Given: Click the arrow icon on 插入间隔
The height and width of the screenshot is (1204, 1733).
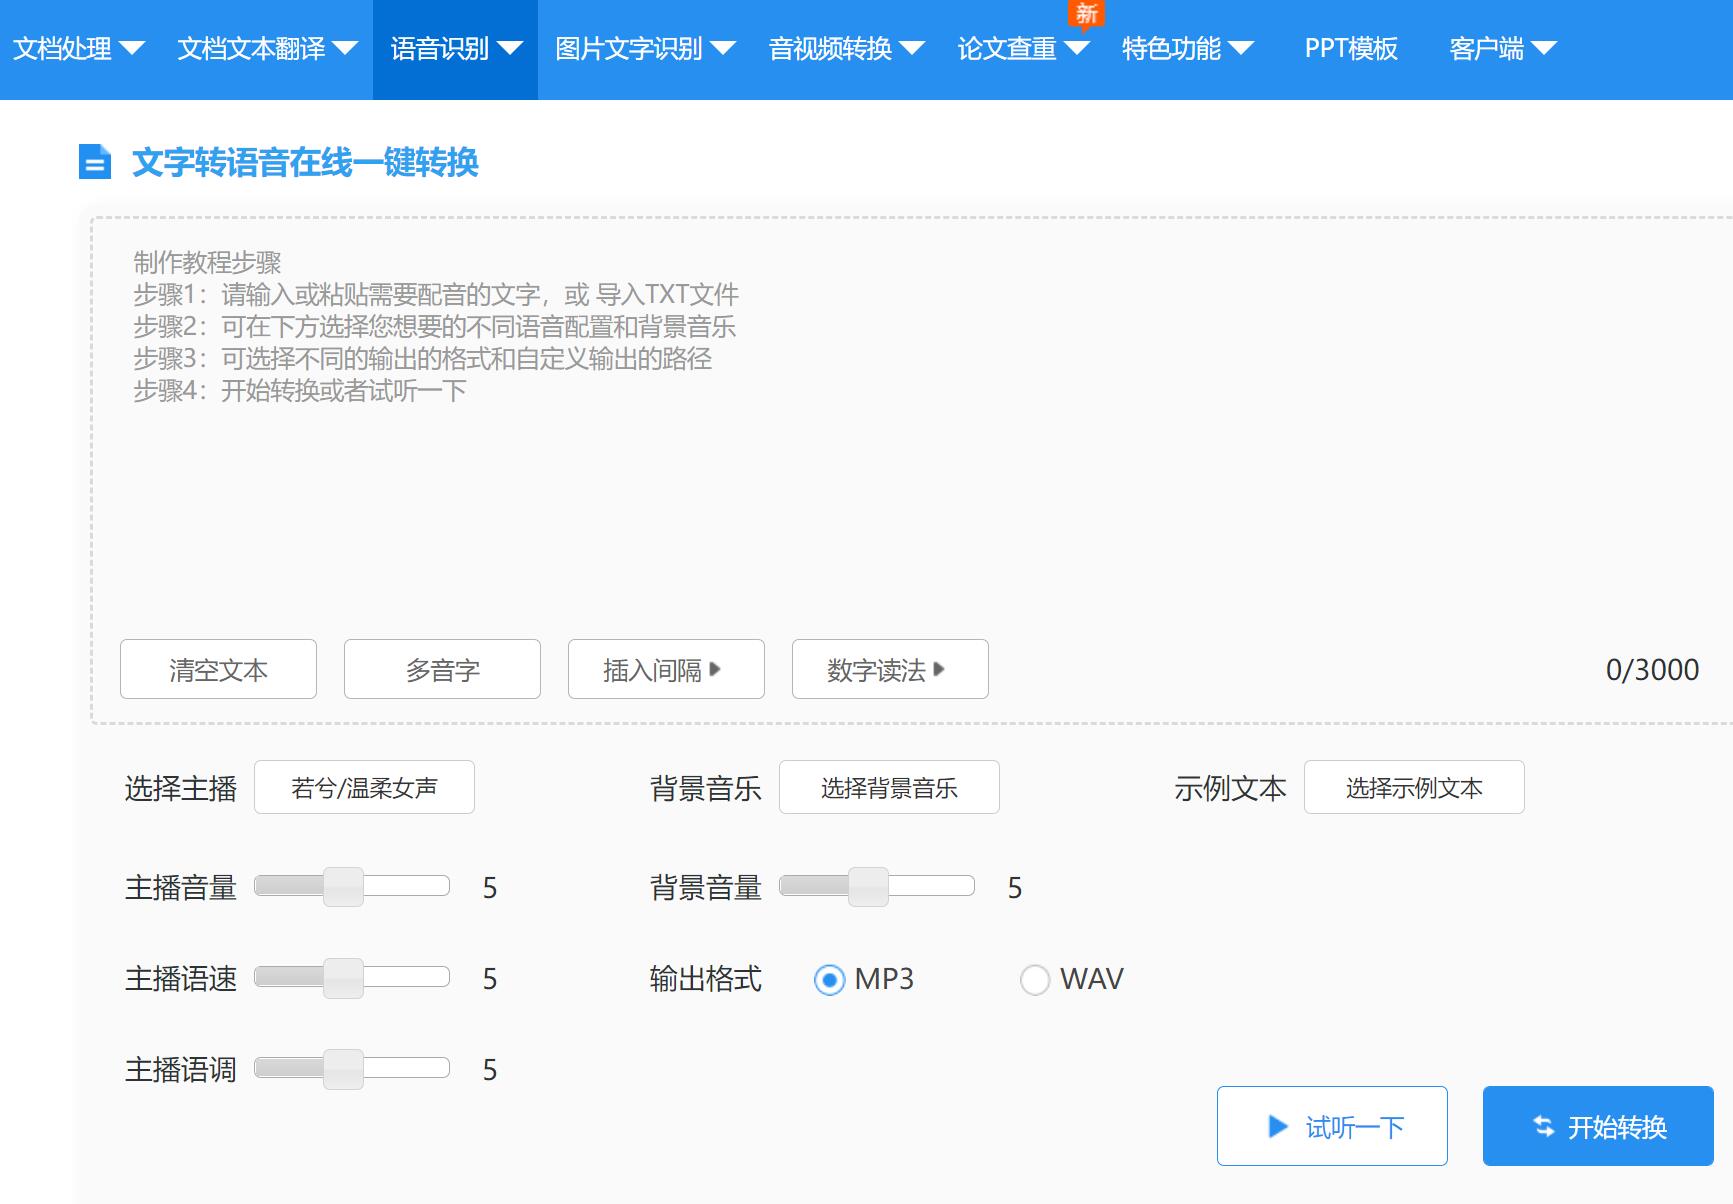Looking at the screenshot, I should (x=715, y=670).
